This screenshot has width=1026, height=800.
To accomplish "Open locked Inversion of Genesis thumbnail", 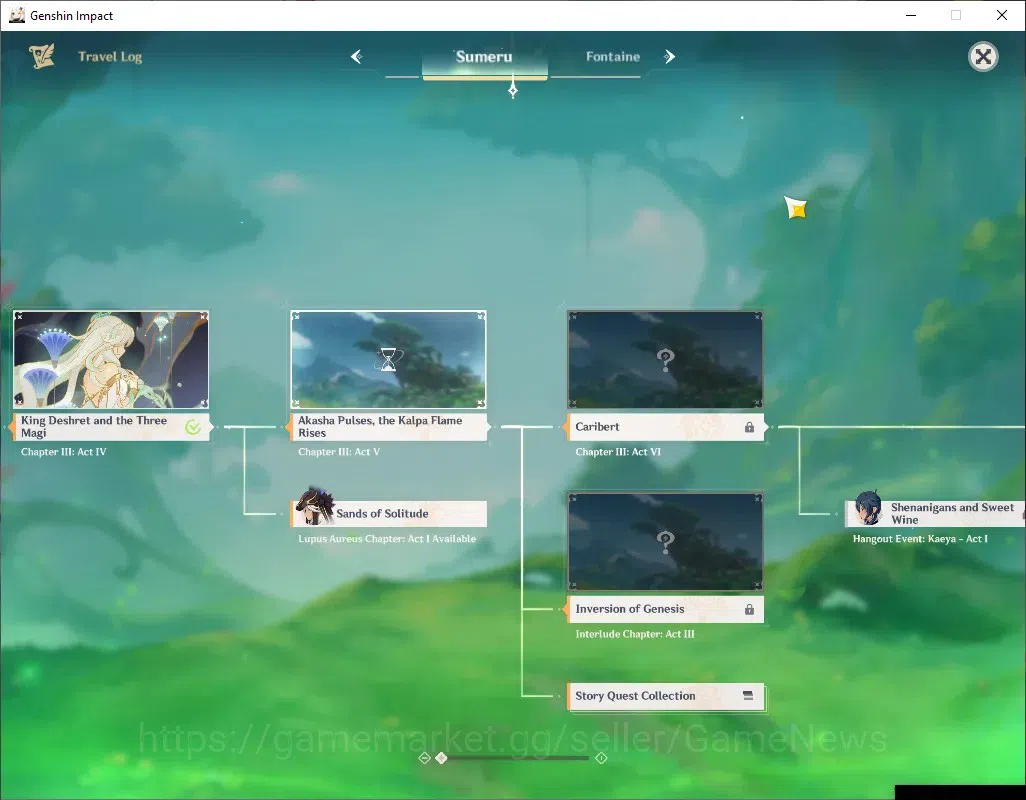I will (665, 542).
